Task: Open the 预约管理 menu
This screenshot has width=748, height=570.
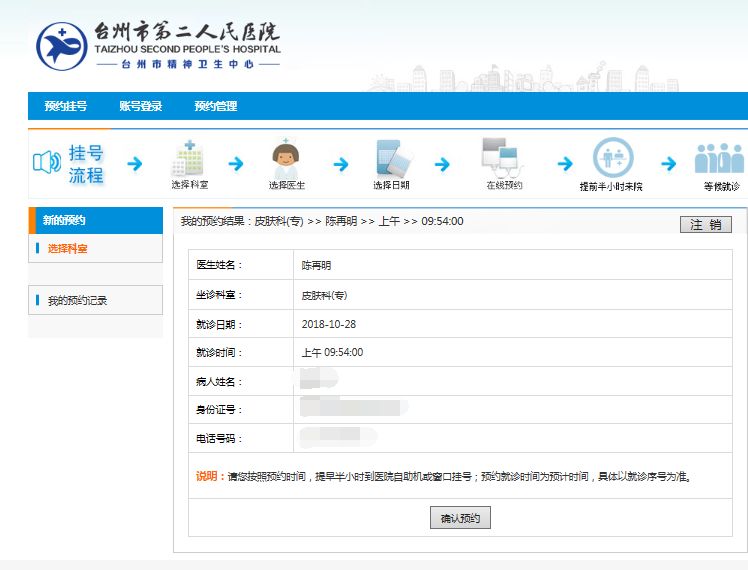Action: tap(216, 106)
